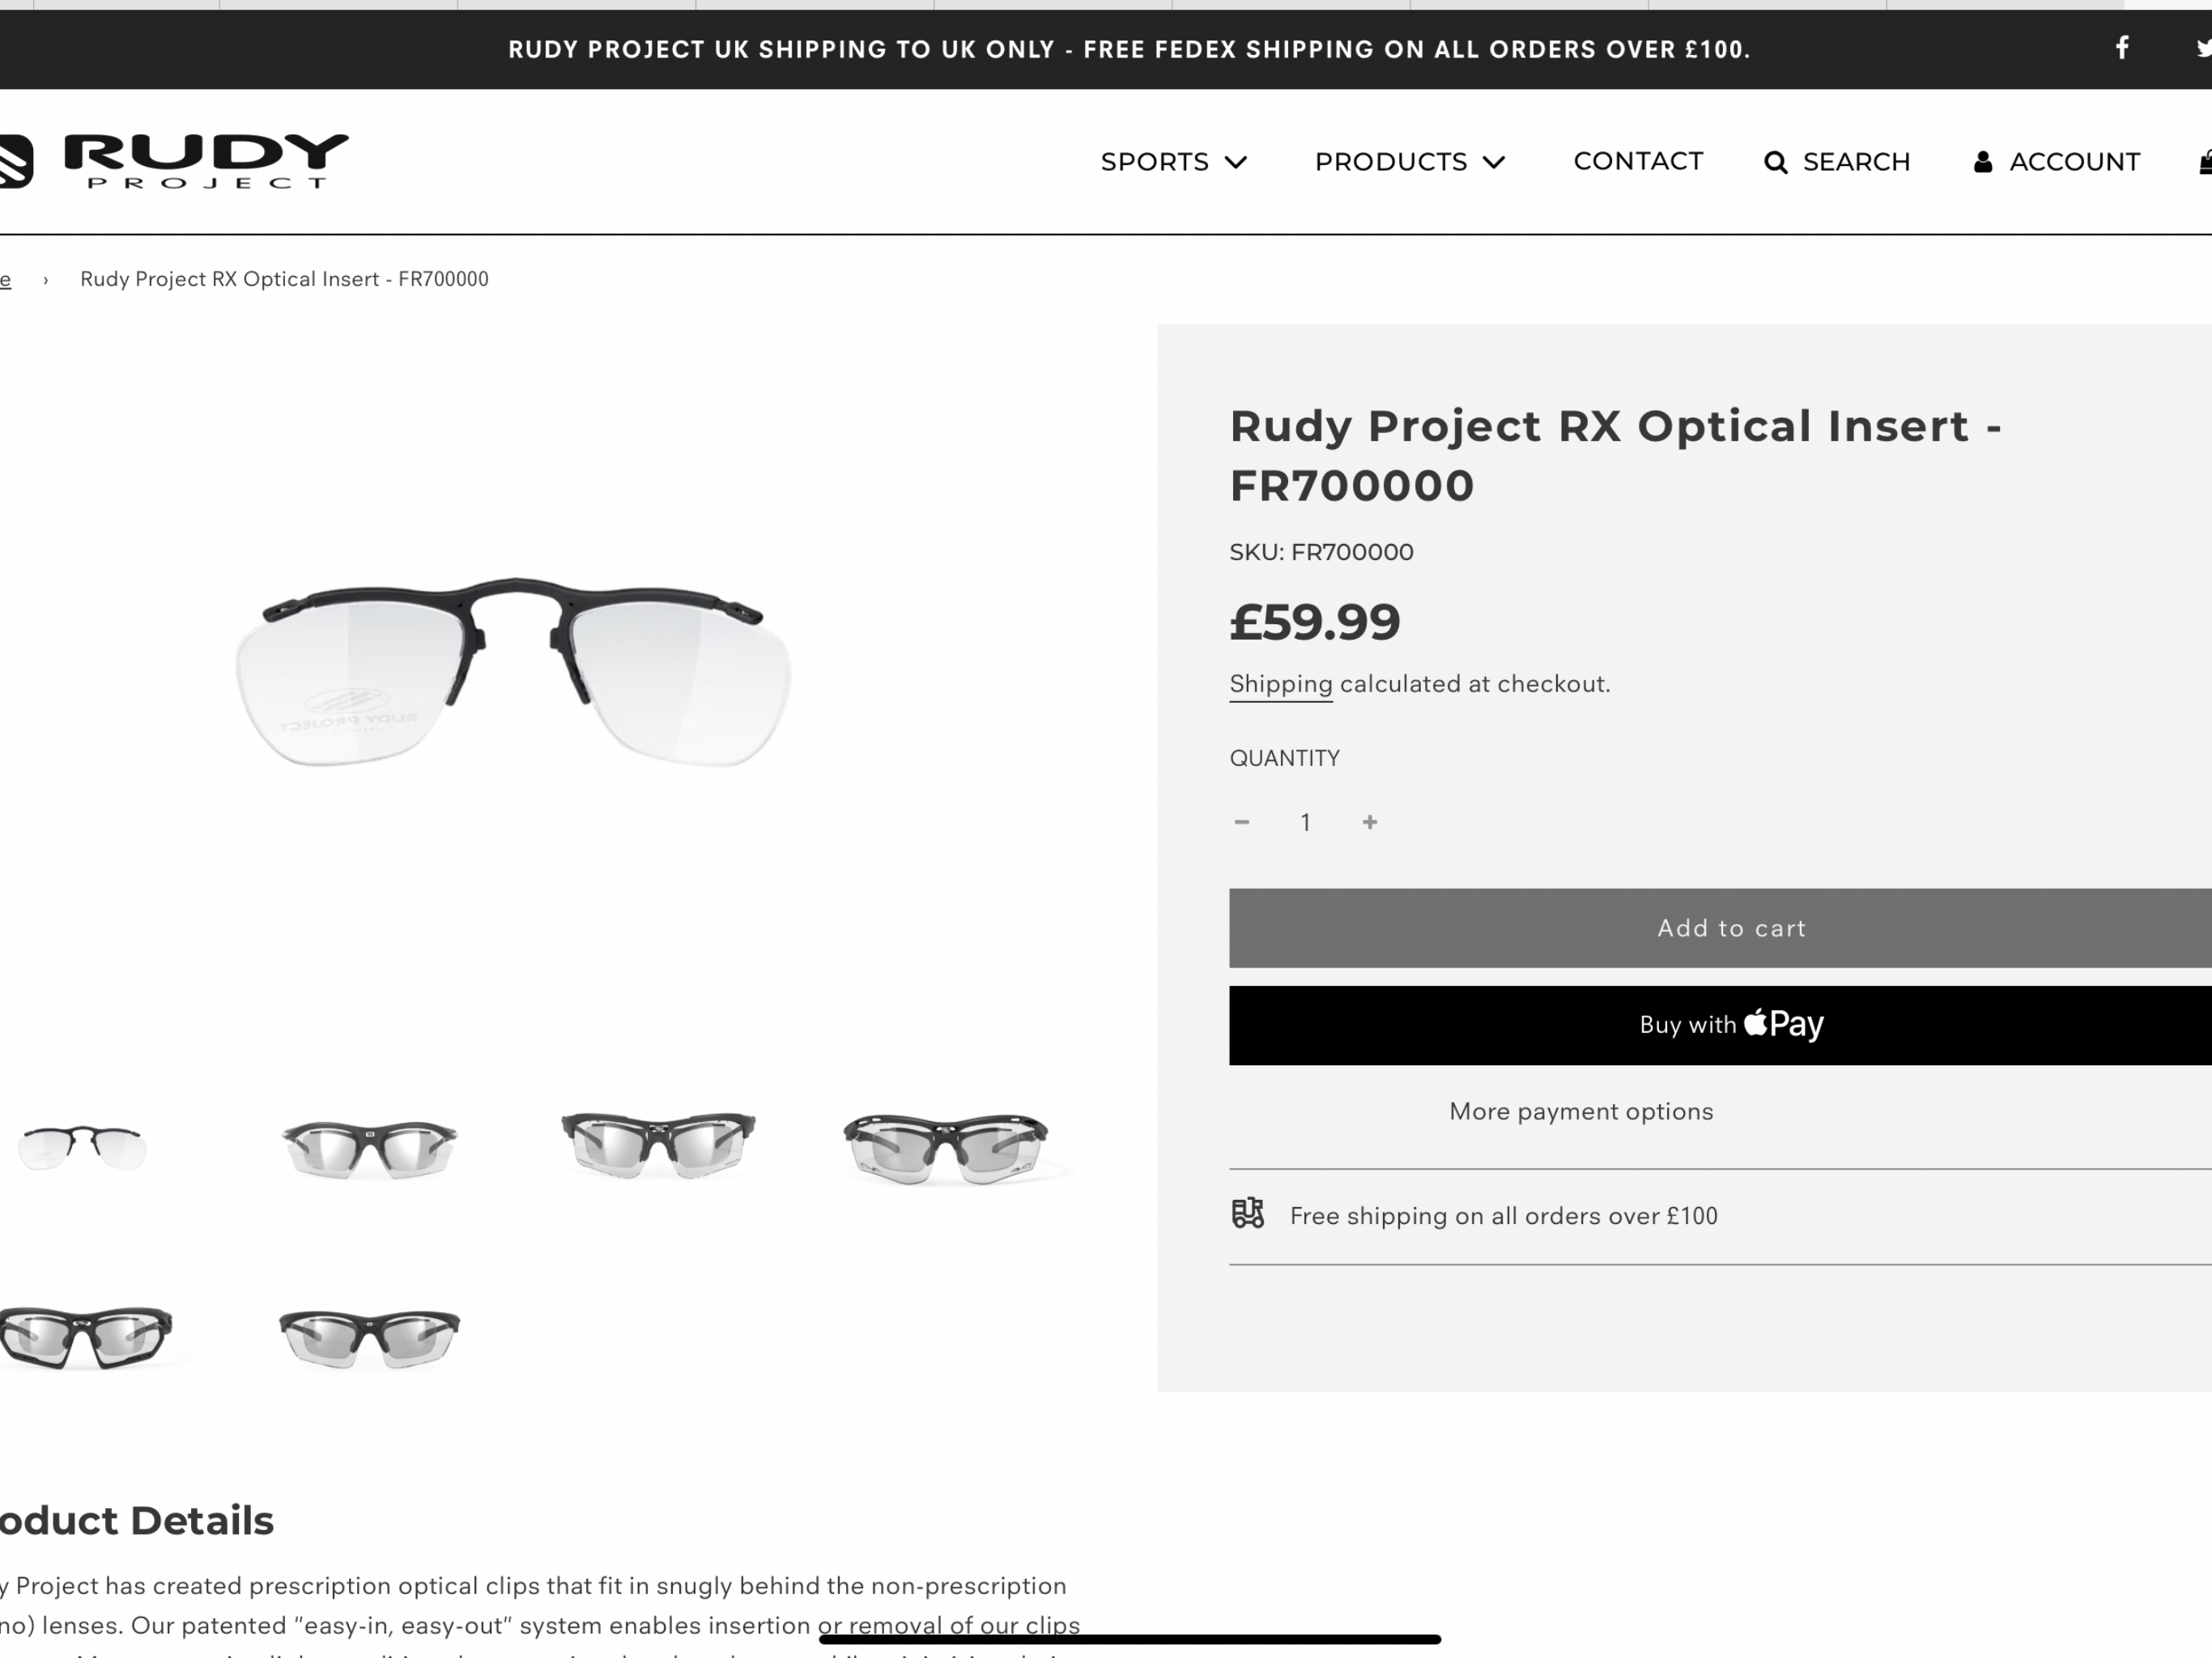Open the Facebook icon in the top bar
Image resolution: width=2212 pixels, height=1658 pixels.
click(2122, 48)
